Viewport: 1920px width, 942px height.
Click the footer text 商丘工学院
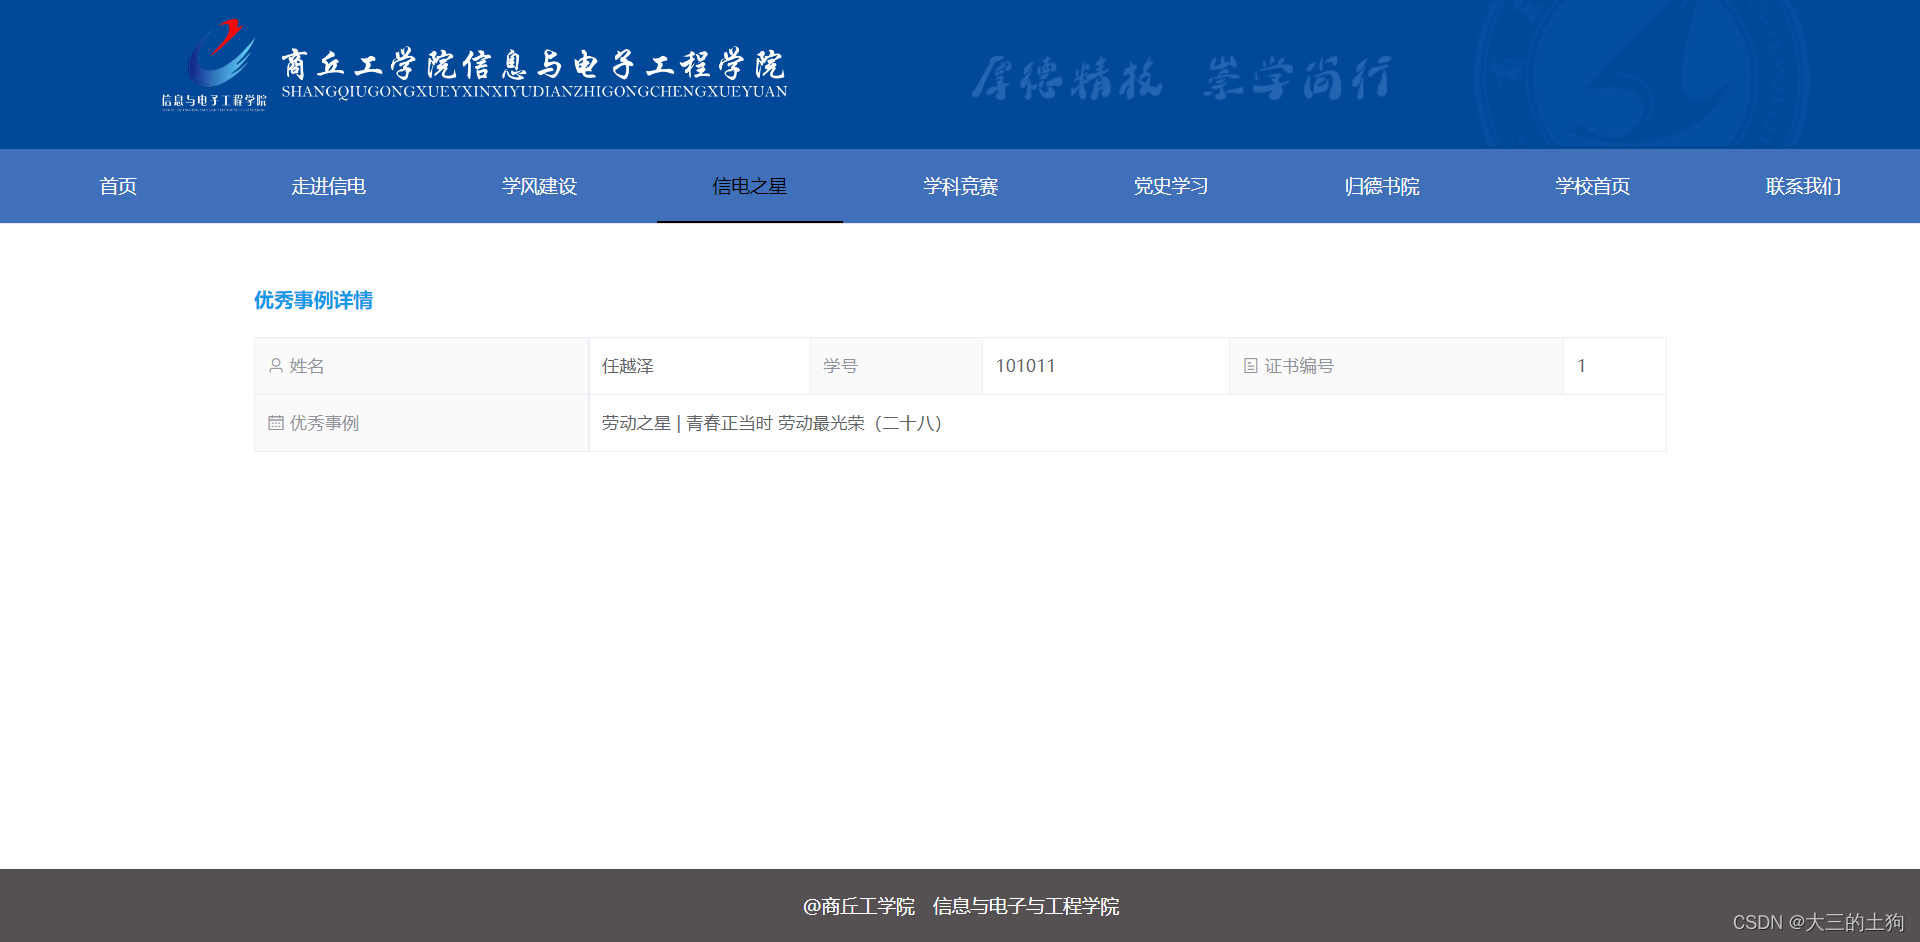pyautogui.click(x=861, y=906)
